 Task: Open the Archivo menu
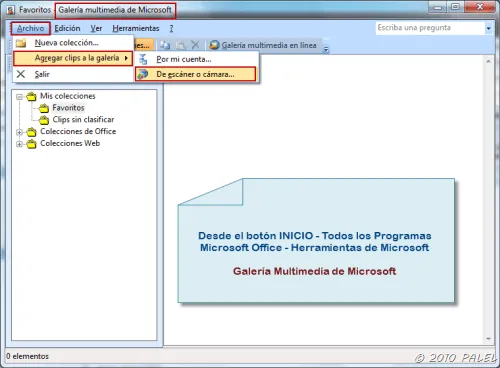tap(30, 28)
